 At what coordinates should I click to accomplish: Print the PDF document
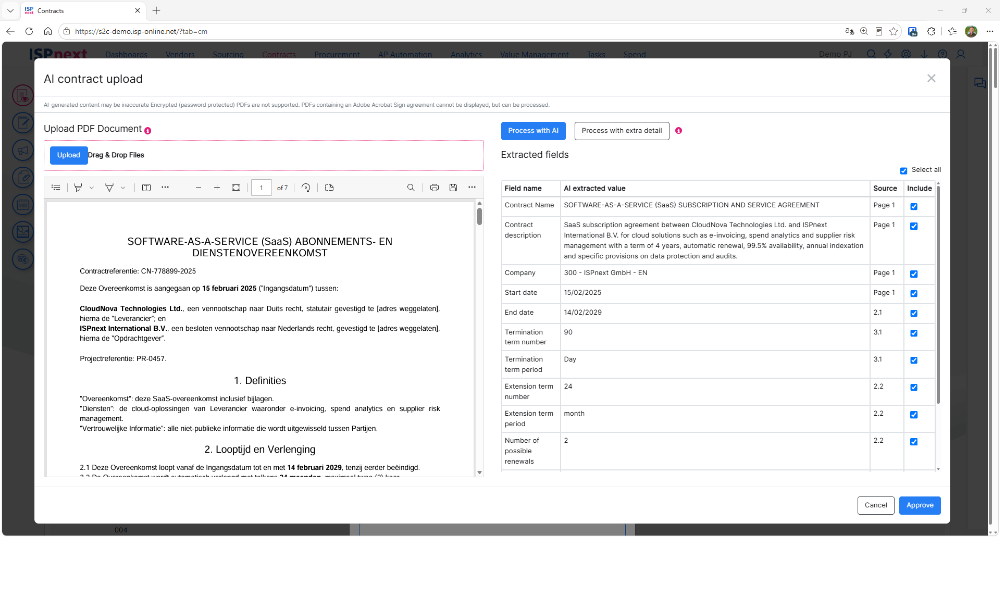pyautogui.click(x=434, y=187)
